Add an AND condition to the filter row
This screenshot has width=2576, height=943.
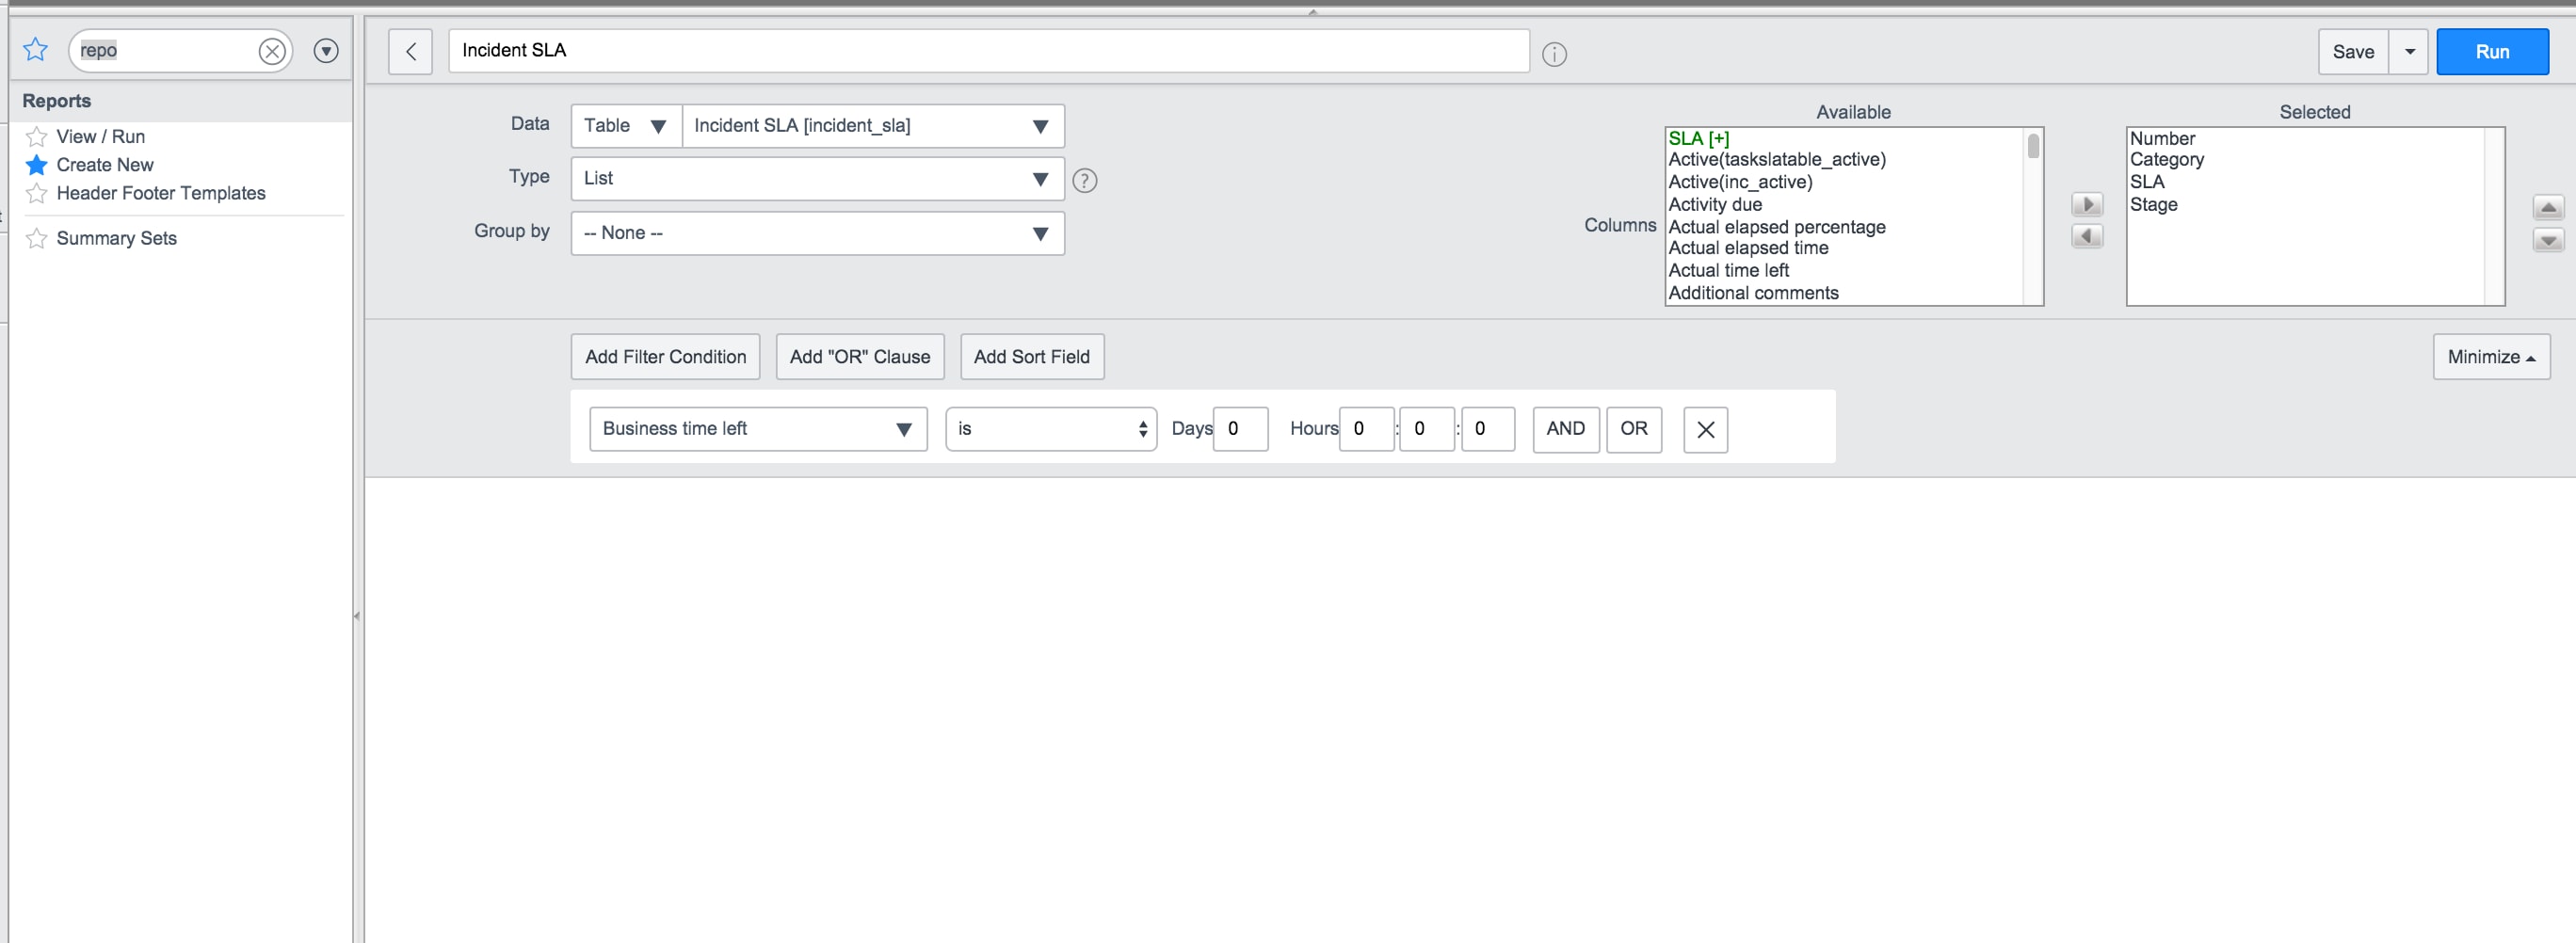1565,429
